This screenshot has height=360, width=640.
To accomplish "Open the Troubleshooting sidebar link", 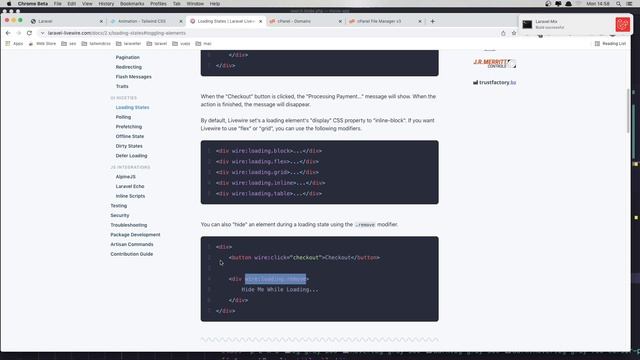I will pos(129,225).
